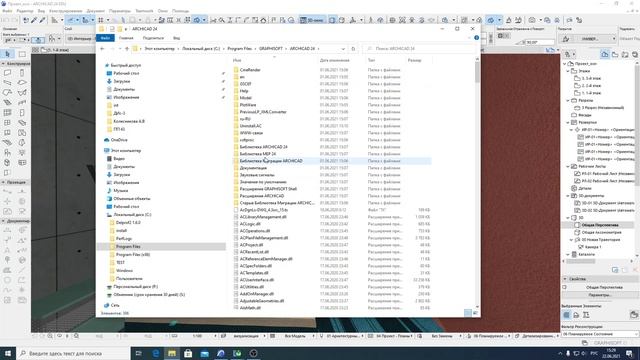Click the Параметры... button in Navigator

[x=600, y=295]
